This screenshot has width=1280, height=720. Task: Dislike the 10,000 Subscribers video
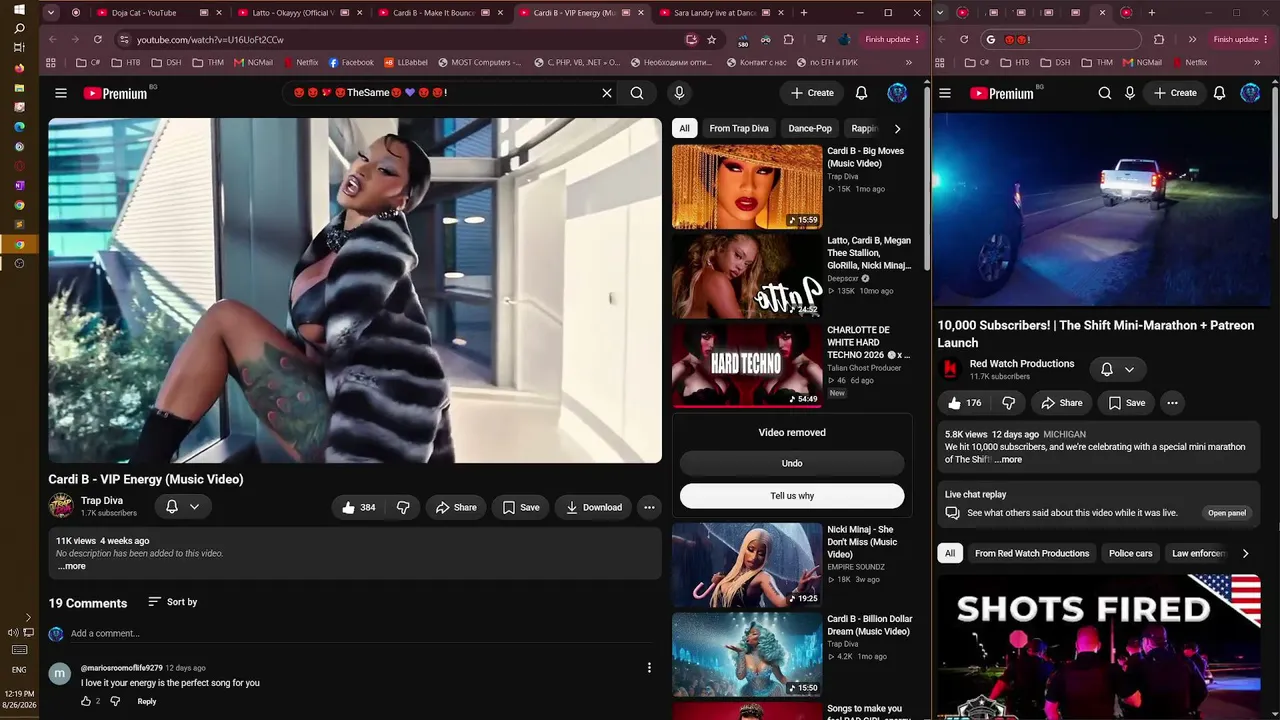[1008, 403]
